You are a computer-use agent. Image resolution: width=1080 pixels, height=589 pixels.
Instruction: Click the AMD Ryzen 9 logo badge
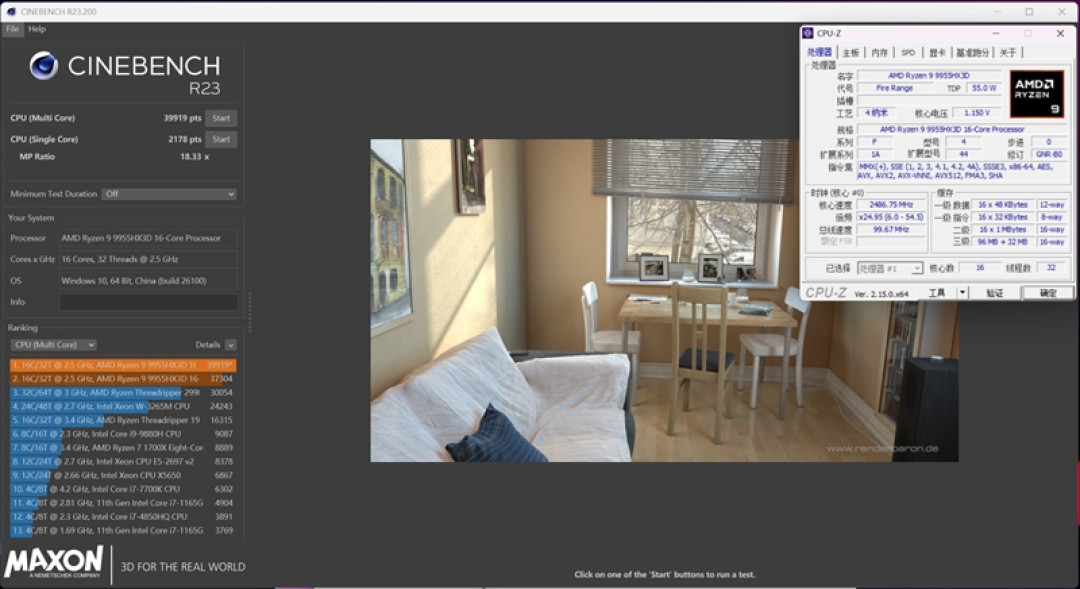1037,94
